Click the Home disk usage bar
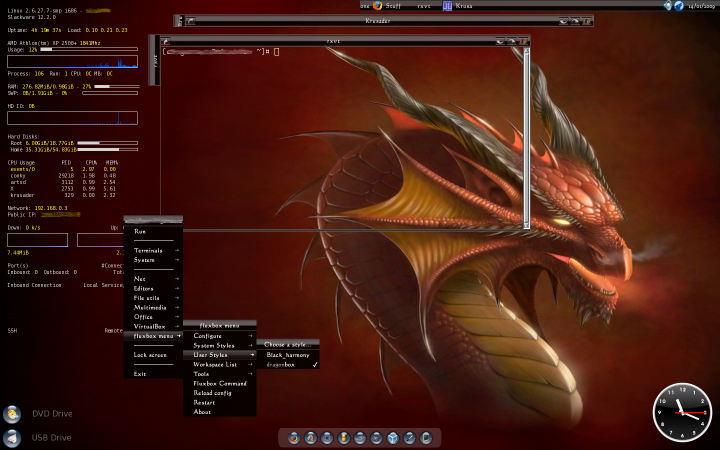720x450 pixels. (x=107, y=149)
